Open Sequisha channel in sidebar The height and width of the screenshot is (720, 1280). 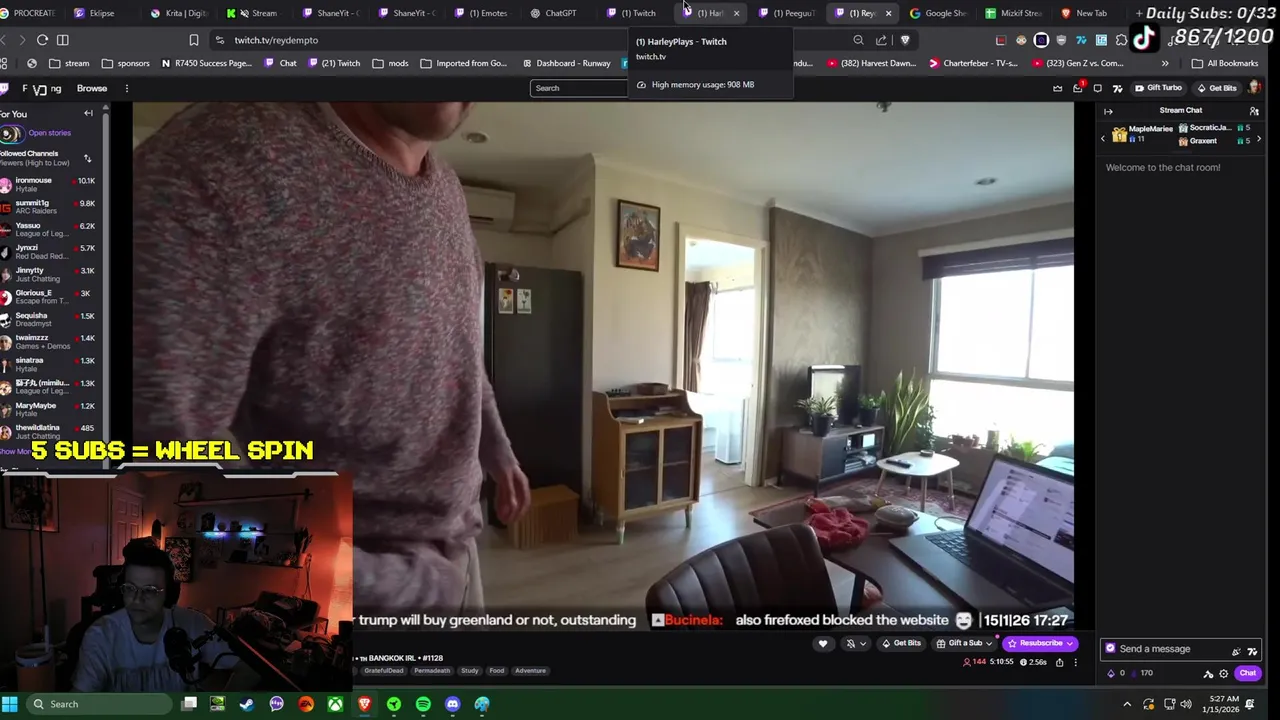pos(48,319)
